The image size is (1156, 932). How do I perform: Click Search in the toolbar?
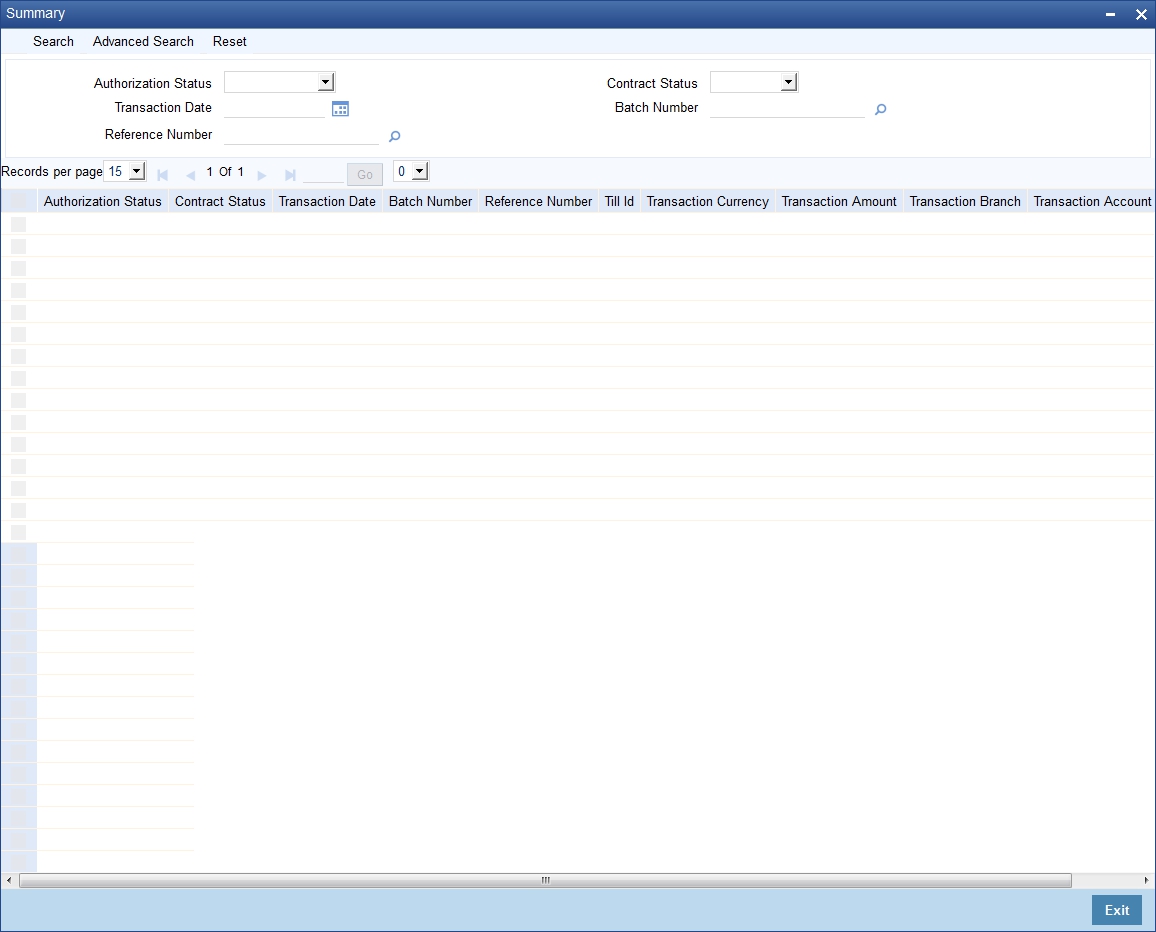pos(53,41)
